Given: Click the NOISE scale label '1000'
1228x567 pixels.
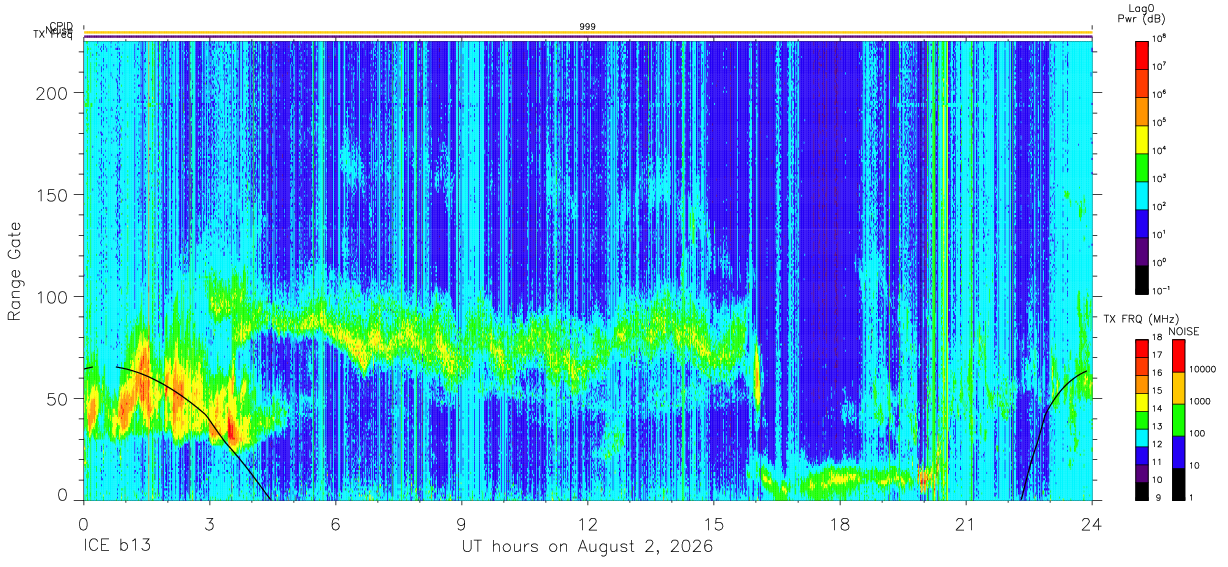Looking at the screenshot, I should 1198,401.
